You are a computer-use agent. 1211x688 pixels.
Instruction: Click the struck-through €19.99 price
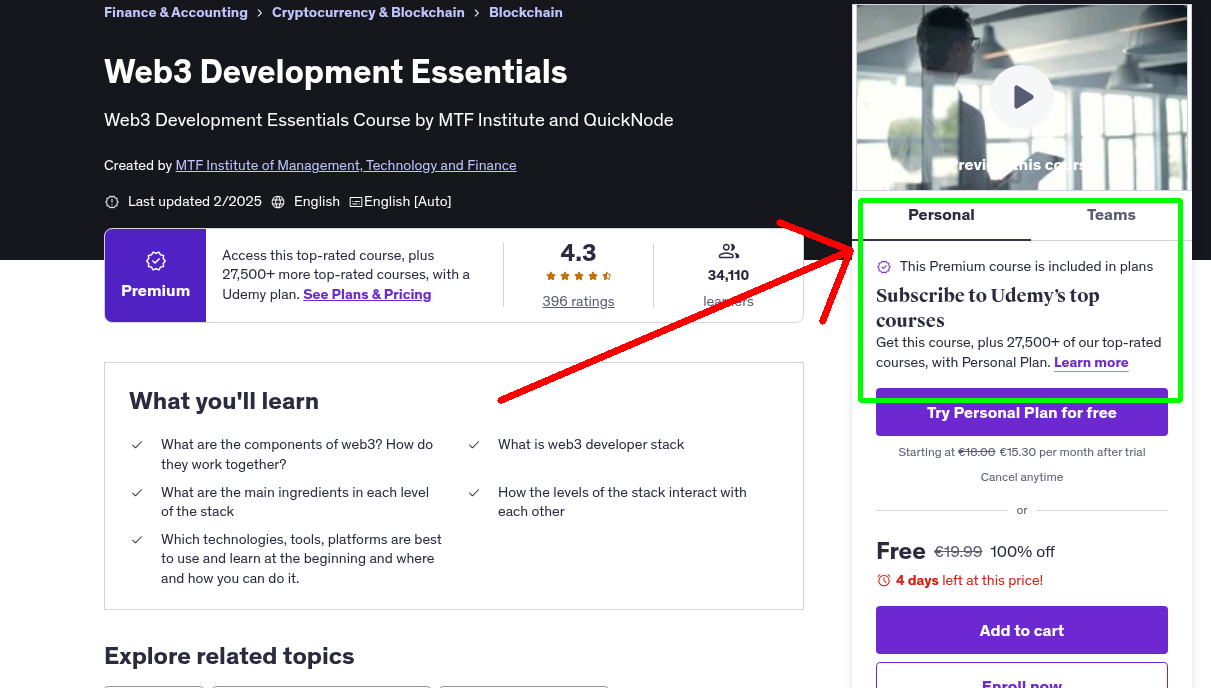point(958,552)
